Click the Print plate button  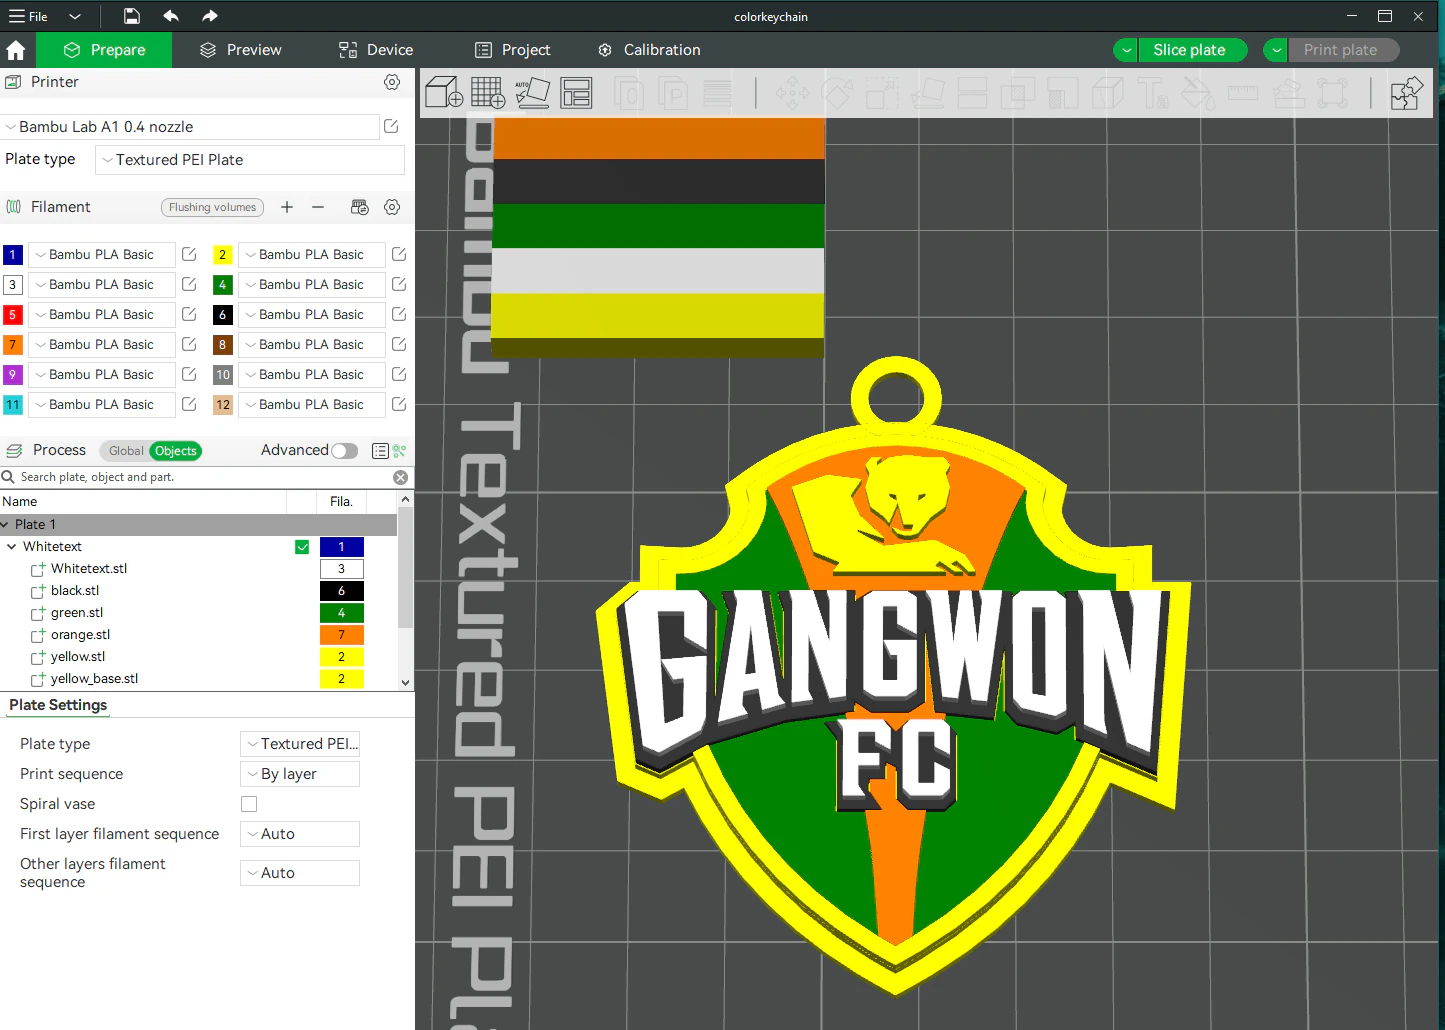coord(1343,50)
